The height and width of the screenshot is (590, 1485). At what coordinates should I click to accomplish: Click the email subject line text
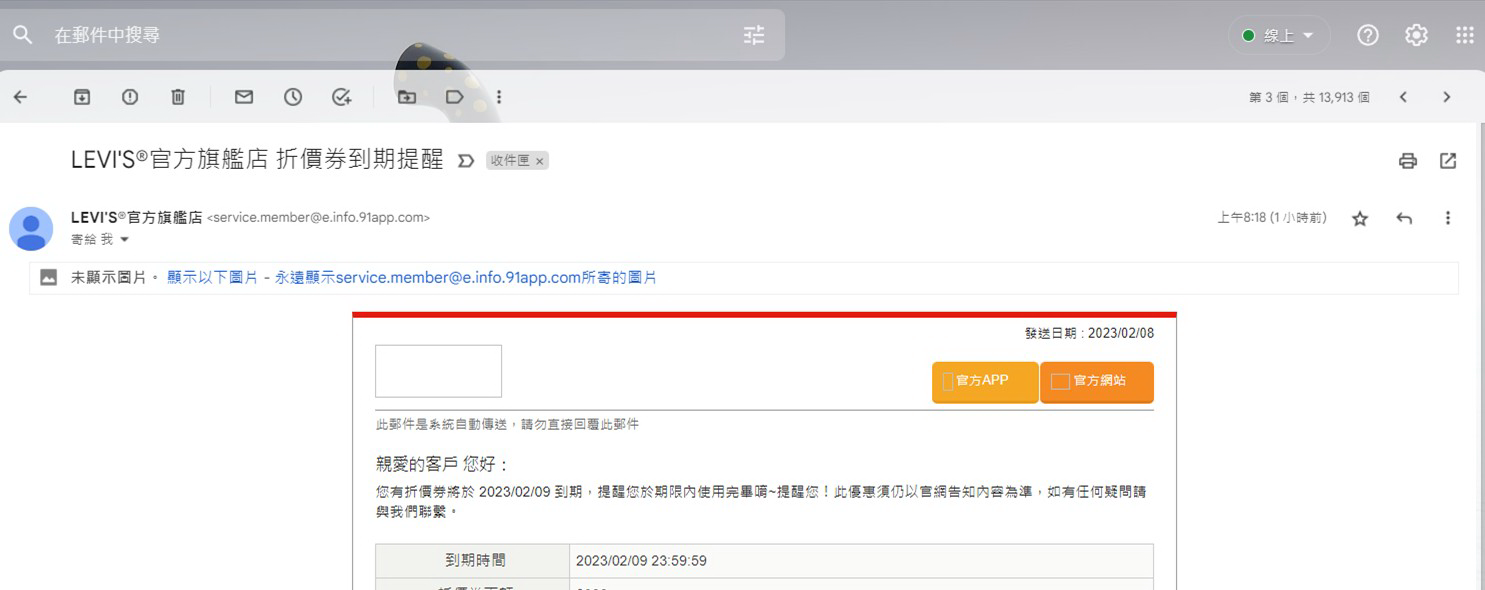tap(257, 160)
